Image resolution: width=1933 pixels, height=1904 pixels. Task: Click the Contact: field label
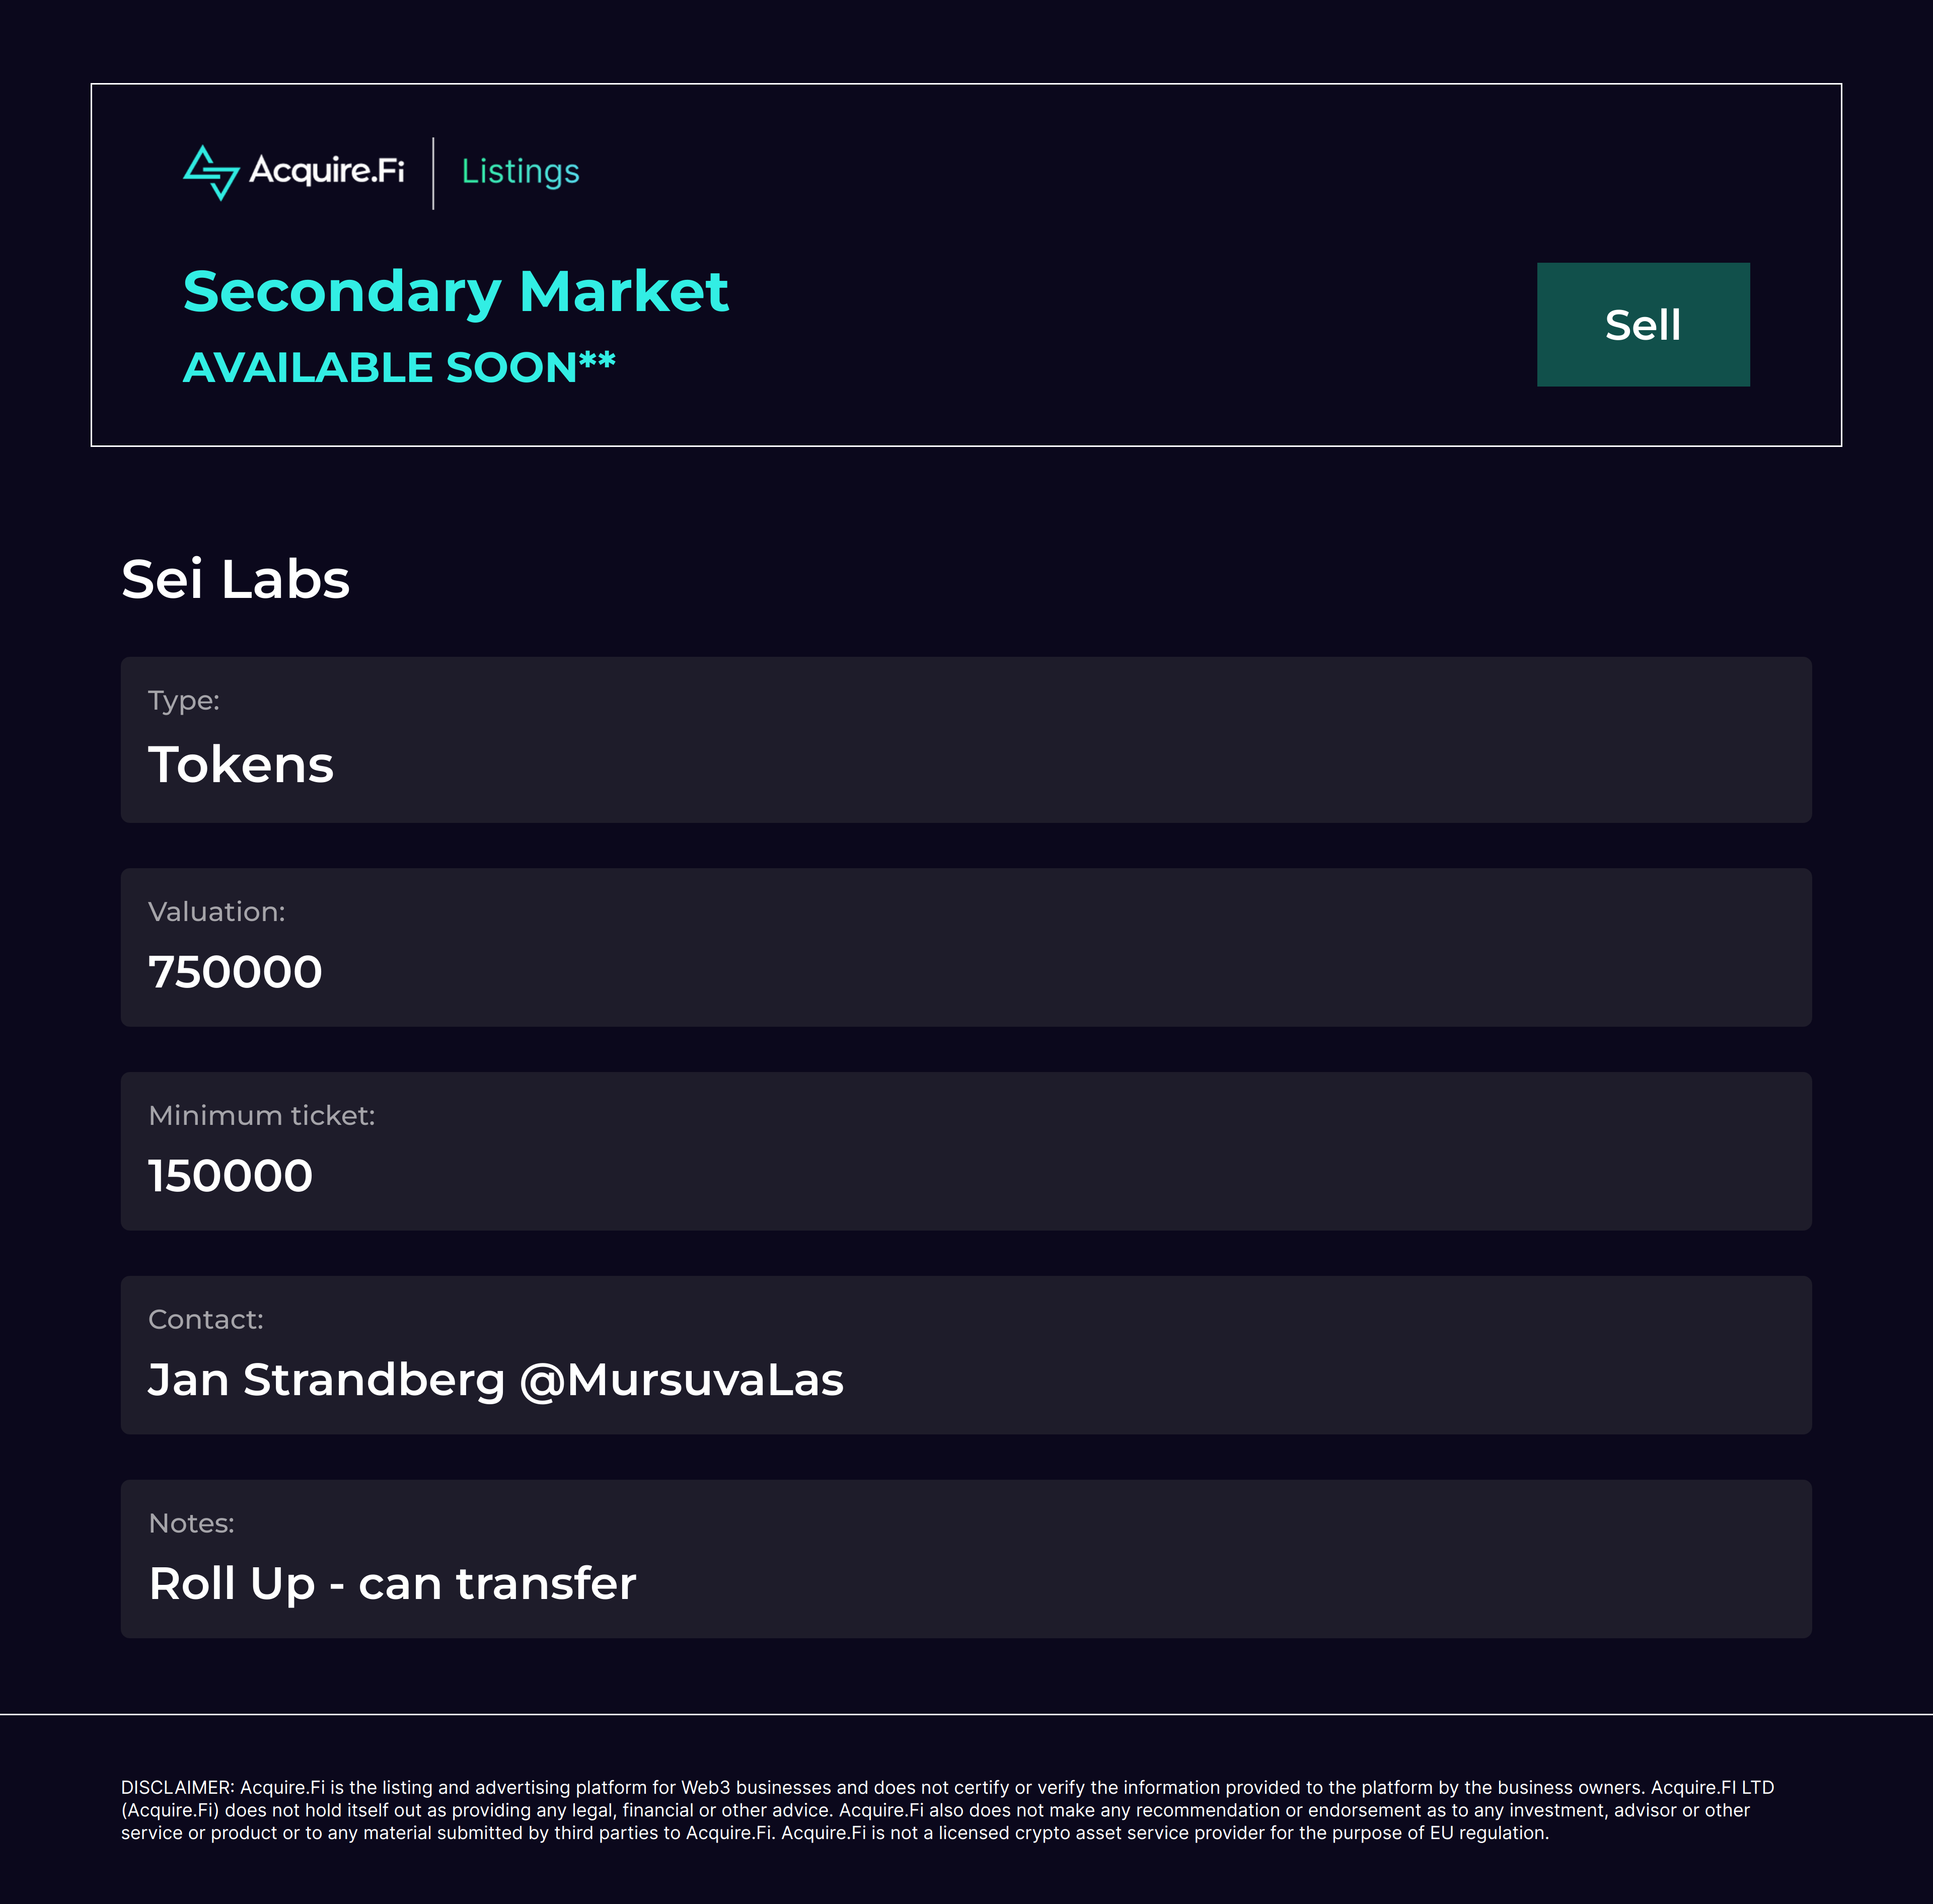click(205, 1320)
